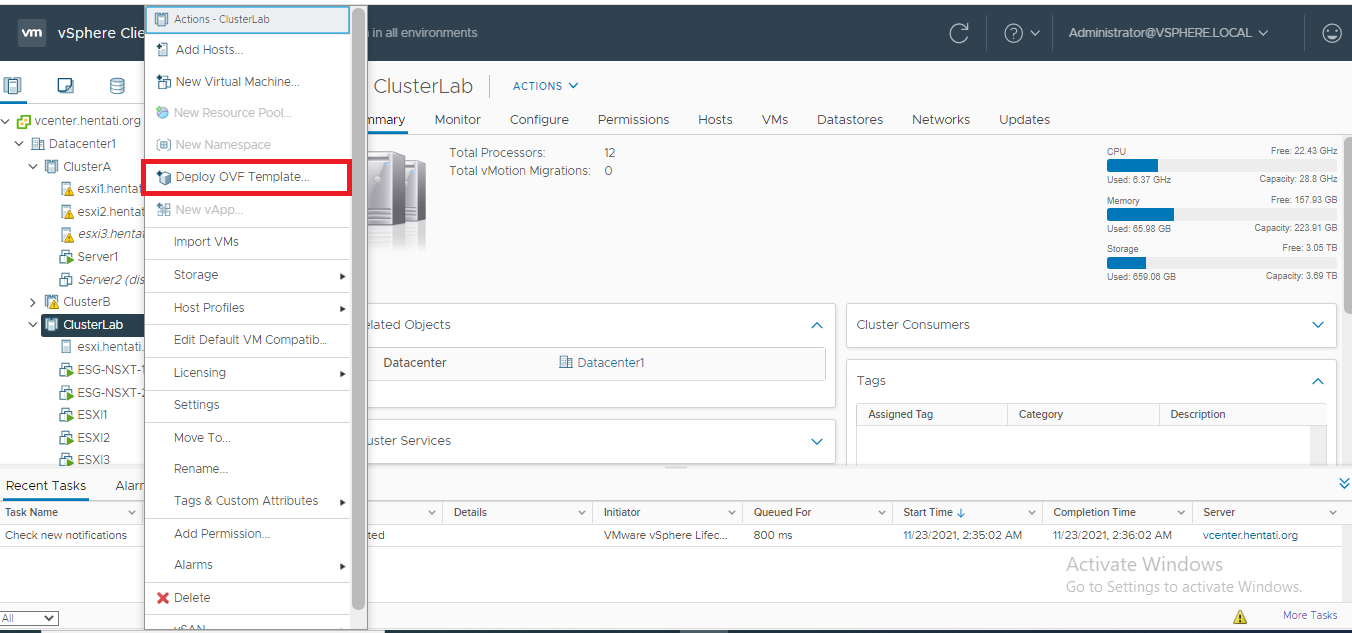This screenshot has height=633, width=1352.
Task: Open the Administrator@VSPHERE.LOCAL user menu
Action: (1168, 33)
